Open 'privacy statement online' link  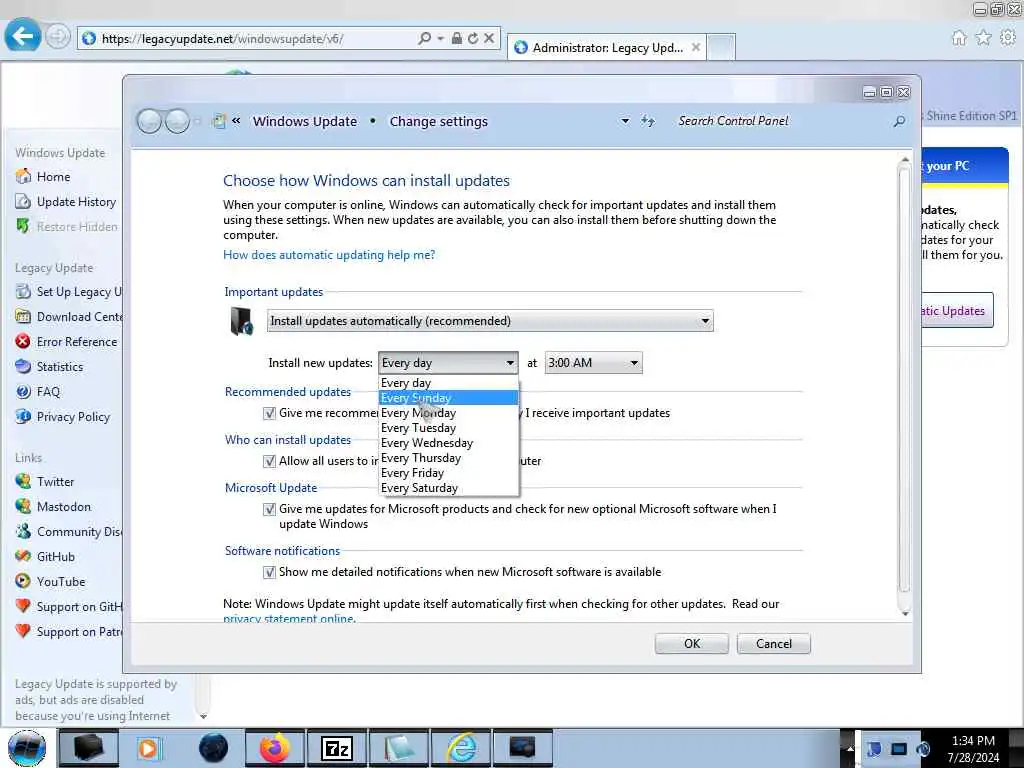click(289, 618)
